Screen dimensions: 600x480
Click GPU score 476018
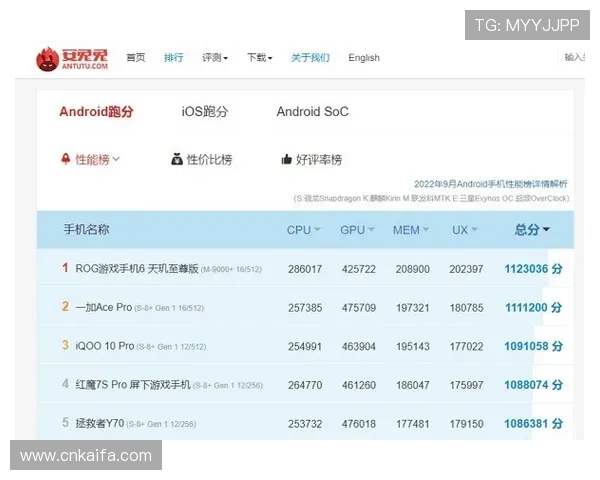(359, 424)
